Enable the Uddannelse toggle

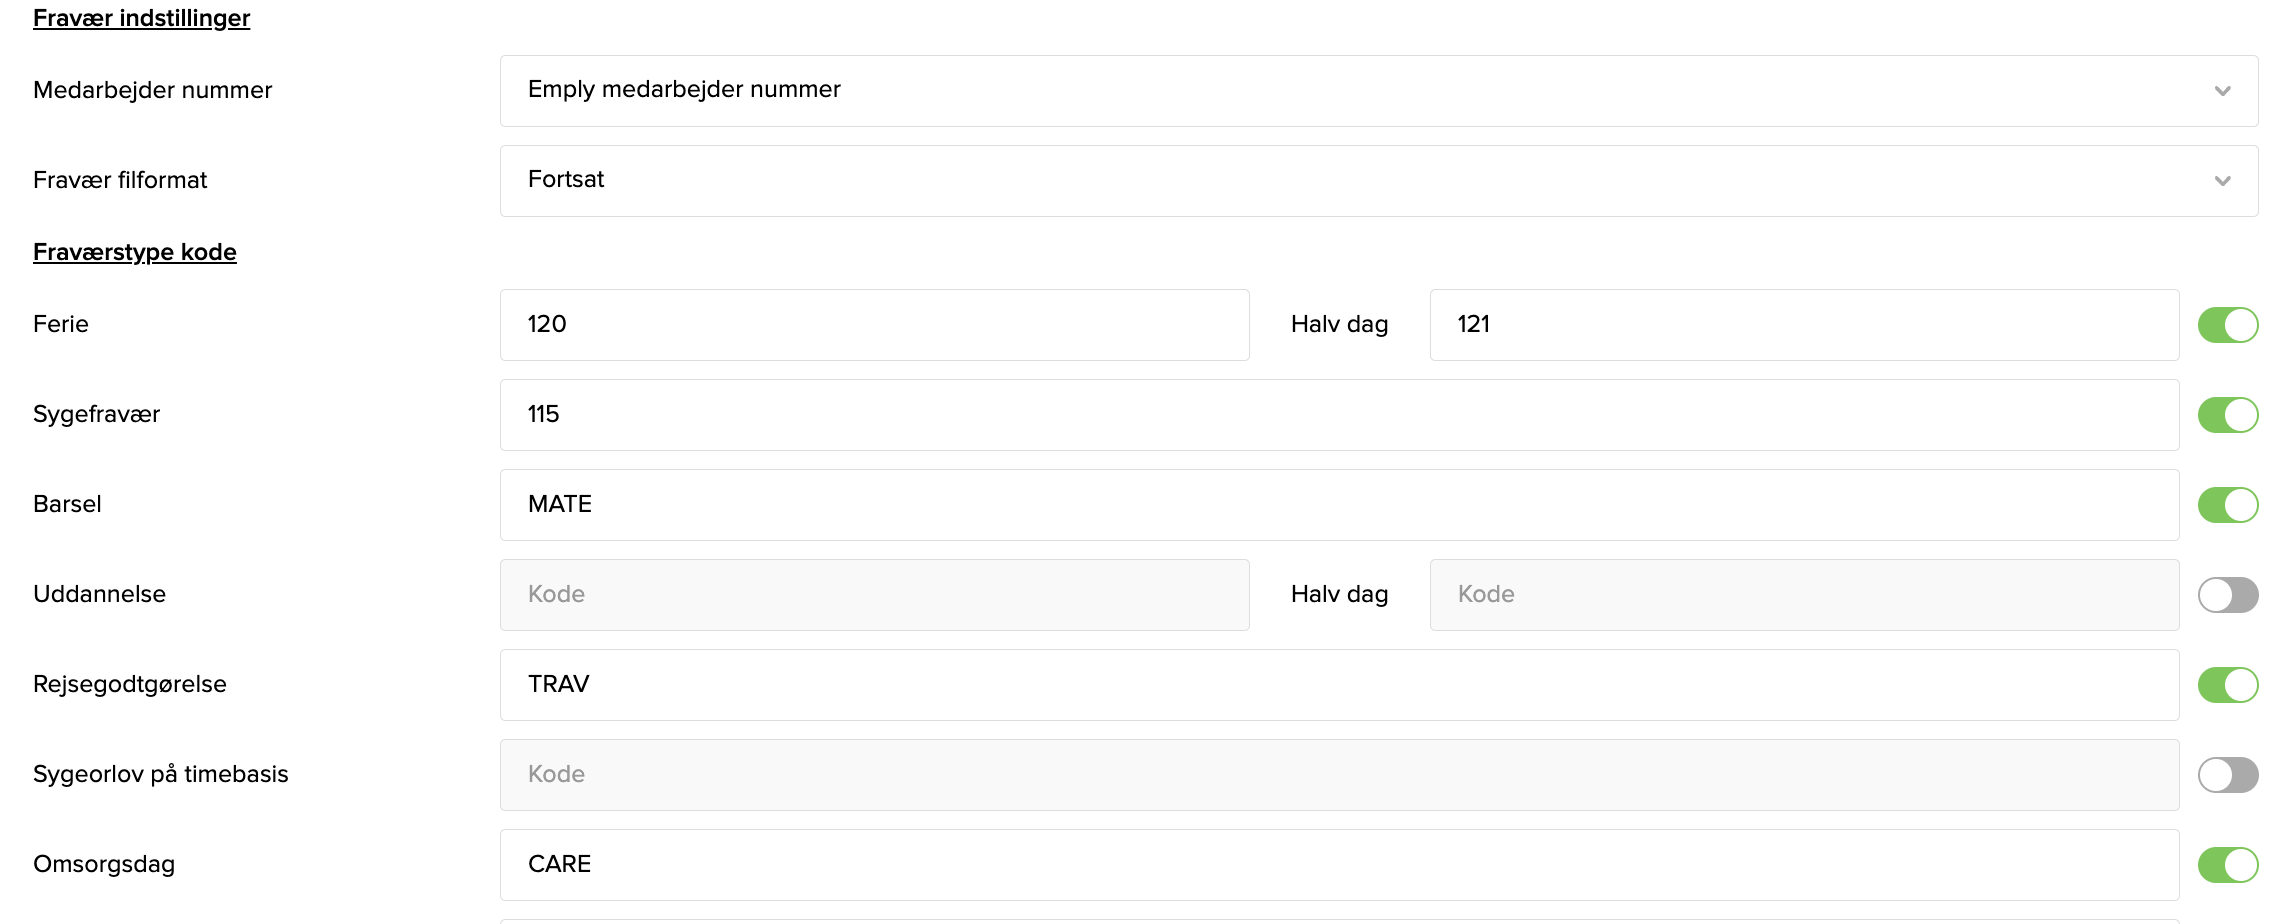[x=2227, y=595]
